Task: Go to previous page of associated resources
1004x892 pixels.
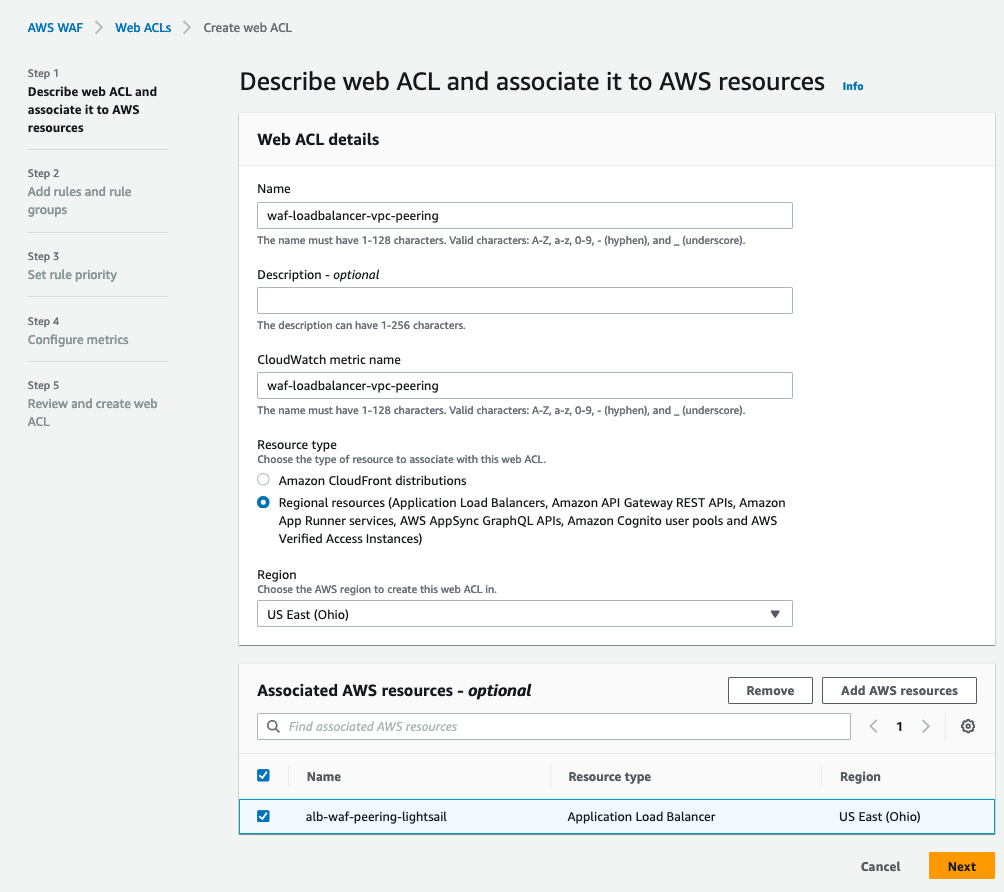Action: pos(873,727)
